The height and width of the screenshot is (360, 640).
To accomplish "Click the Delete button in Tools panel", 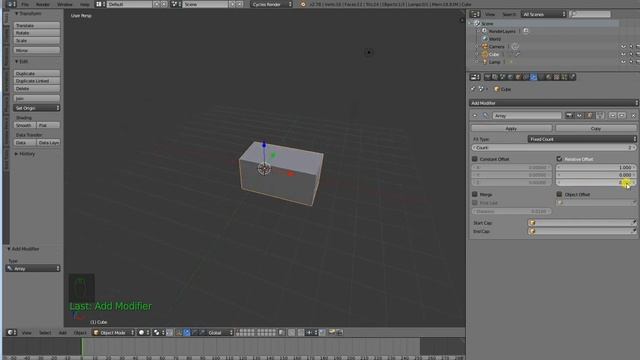I will point(37,89).
